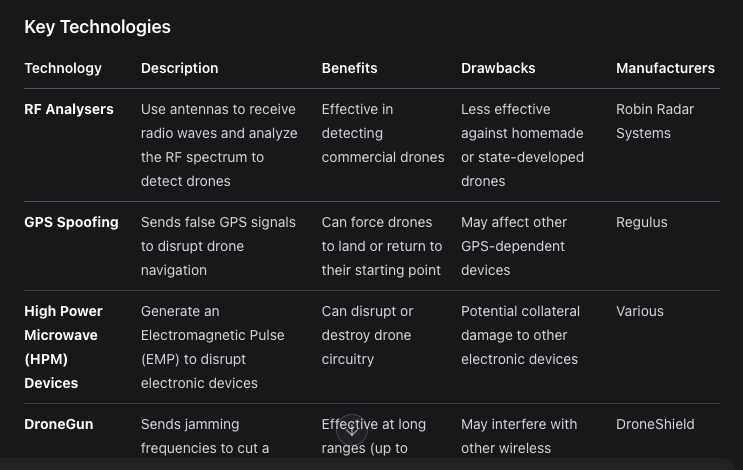Click 'May affect other GPS-dependent devices' cell
743x470 pixels.
[x=514, y=246]
